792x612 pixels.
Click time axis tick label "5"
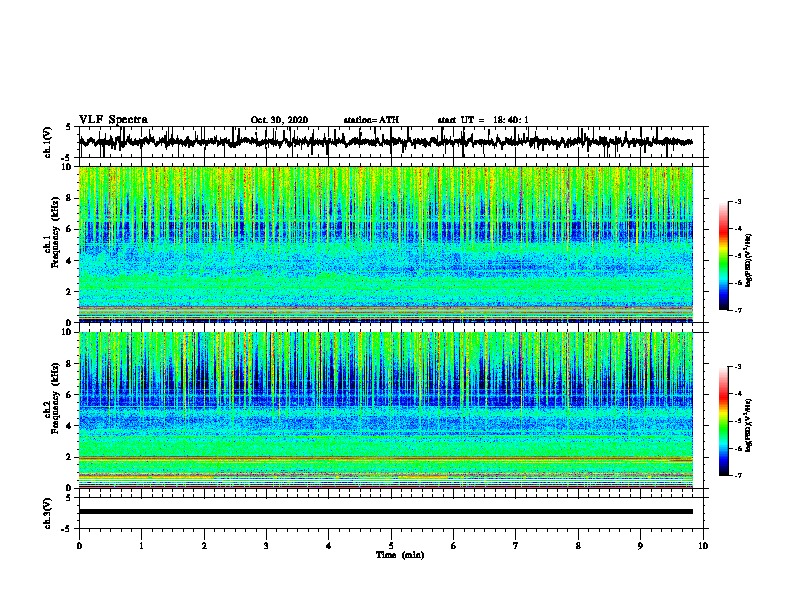click(391, 546)
